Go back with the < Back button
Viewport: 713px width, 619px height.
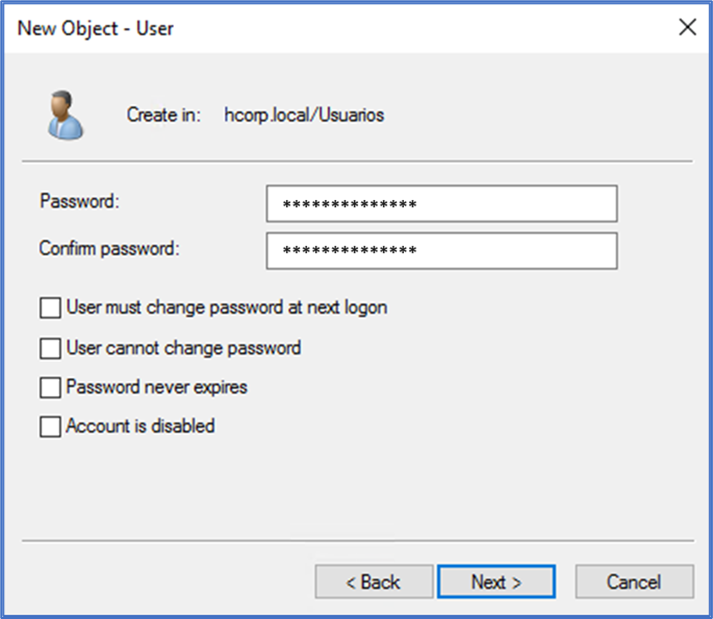coord(373,582)
